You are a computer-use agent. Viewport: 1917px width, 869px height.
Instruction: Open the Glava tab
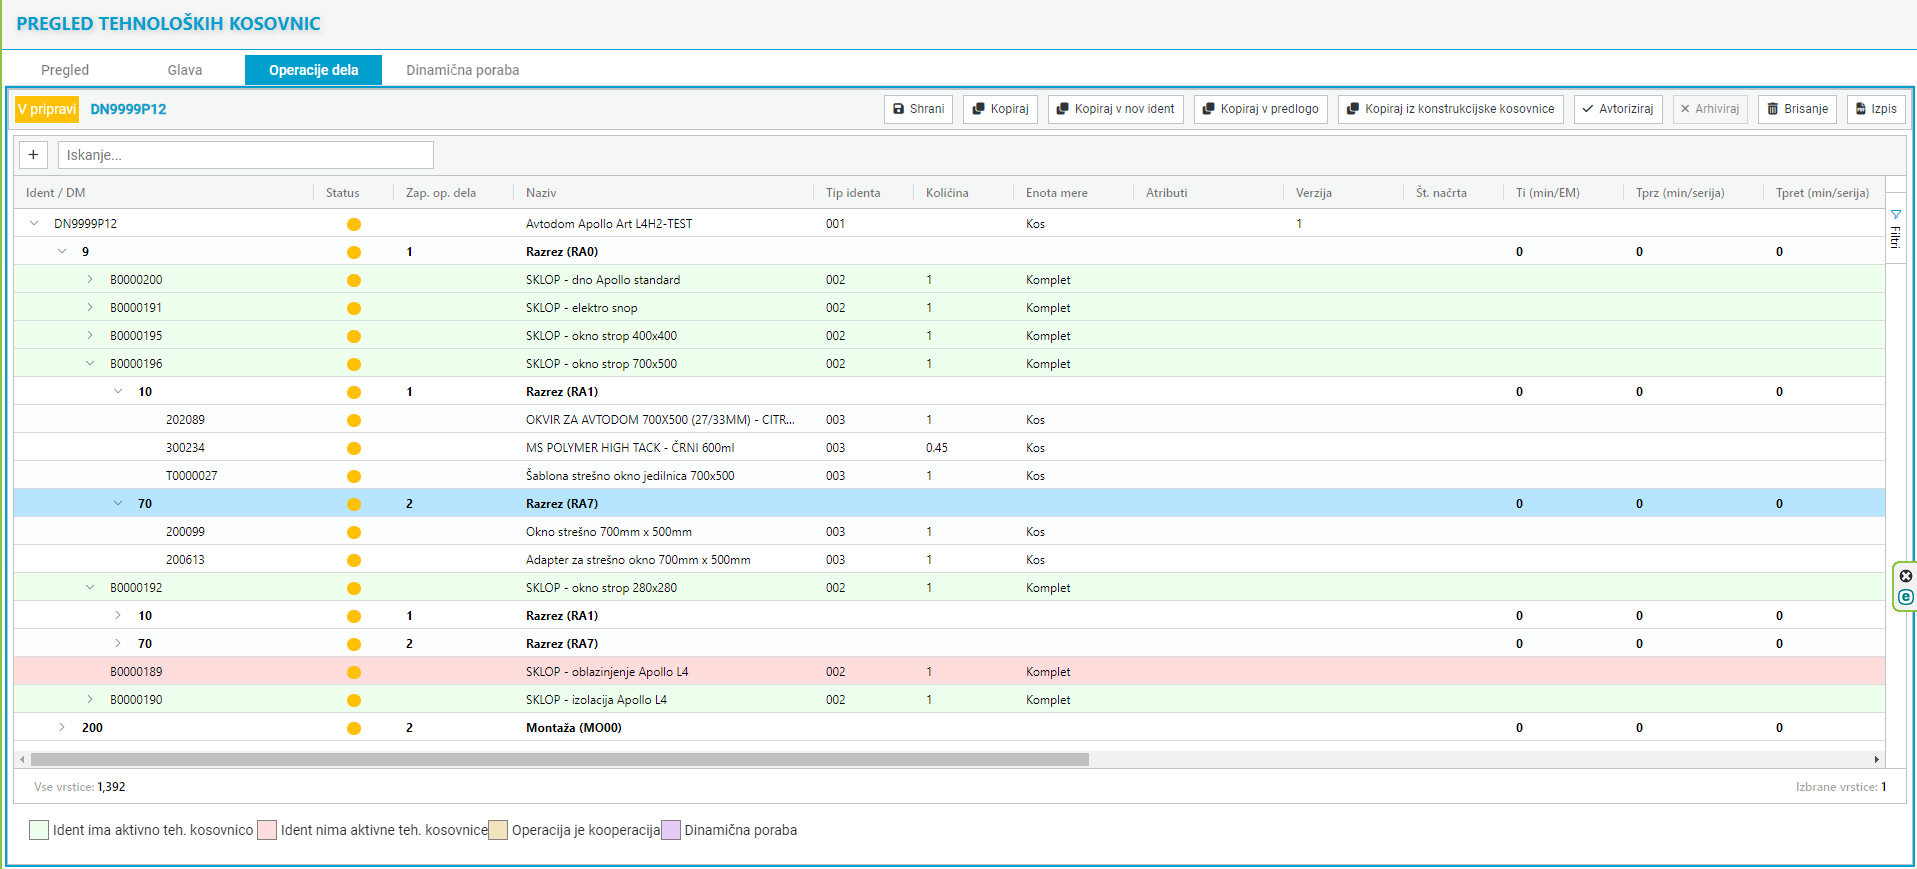click(185, 70)
